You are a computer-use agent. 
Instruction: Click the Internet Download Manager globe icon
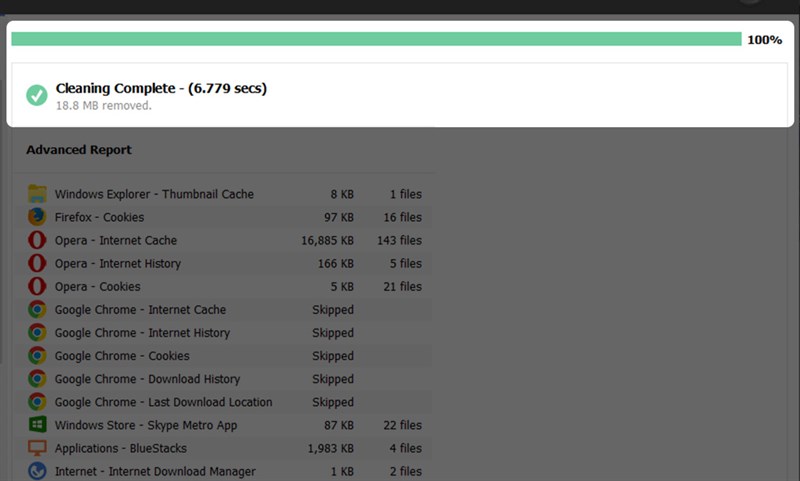point(37,471)
